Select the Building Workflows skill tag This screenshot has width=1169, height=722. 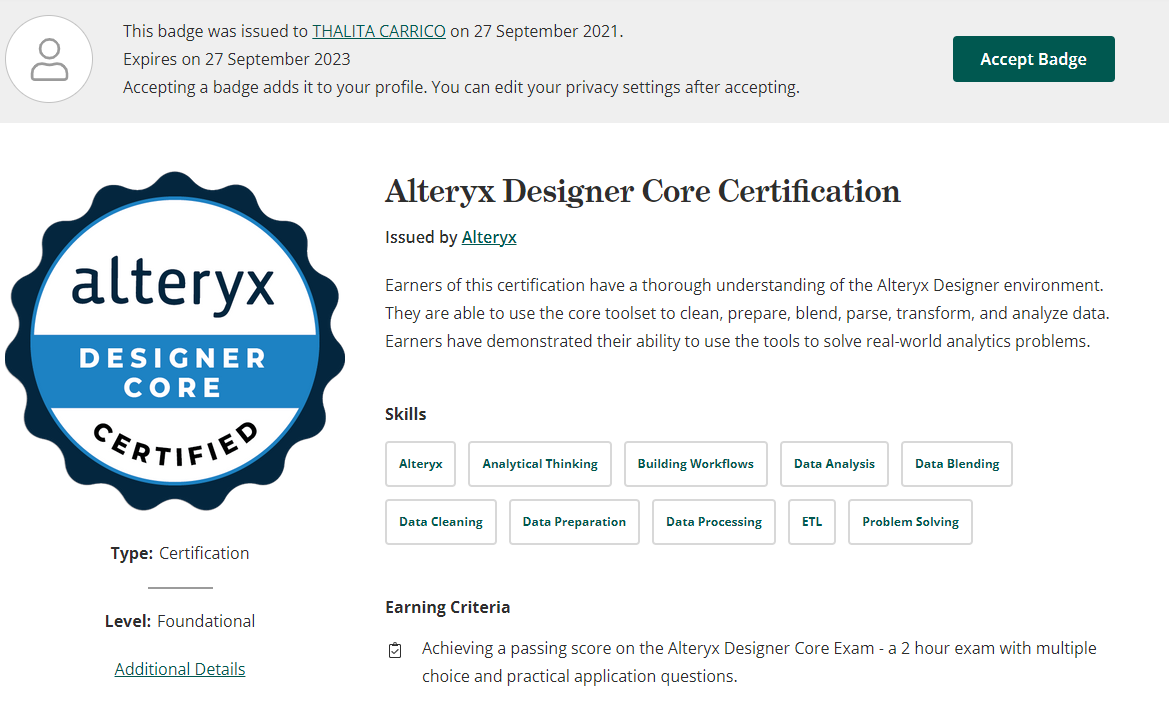coord(695,463)
